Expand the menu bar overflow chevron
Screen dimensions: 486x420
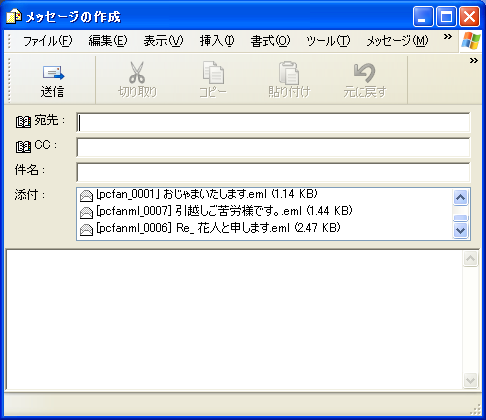[x=448, y=37]
